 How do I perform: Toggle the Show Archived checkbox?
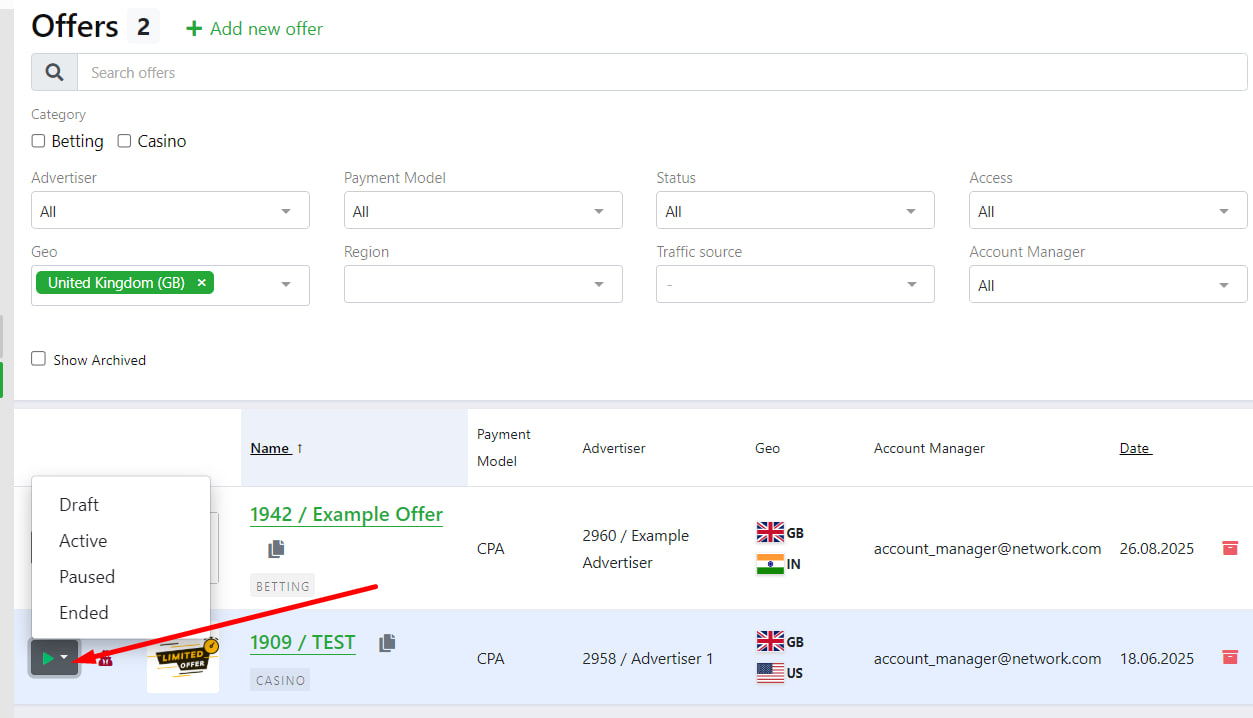coord(39,359)
